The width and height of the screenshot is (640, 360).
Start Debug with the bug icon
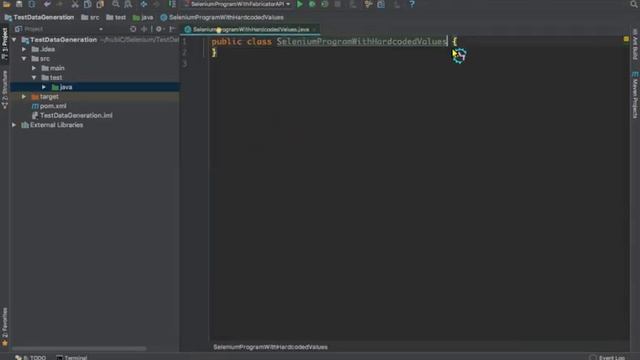312,4
